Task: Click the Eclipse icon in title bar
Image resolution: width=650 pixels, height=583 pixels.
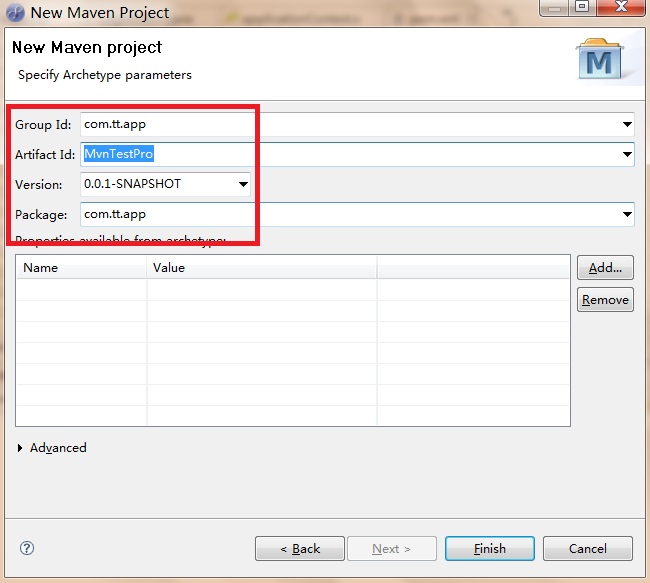Action: [x=15, y=12]
